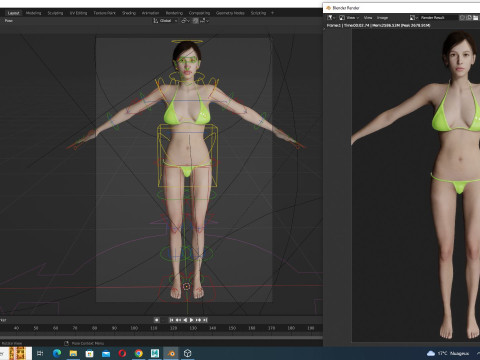Open the Animation workspace tab
480x360 pixels.
150,13
